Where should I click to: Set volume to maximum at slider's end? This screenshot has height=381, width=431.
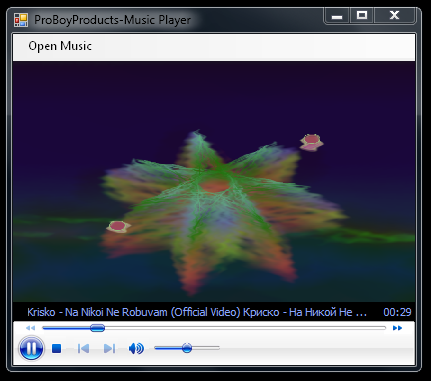click(218, 348)
